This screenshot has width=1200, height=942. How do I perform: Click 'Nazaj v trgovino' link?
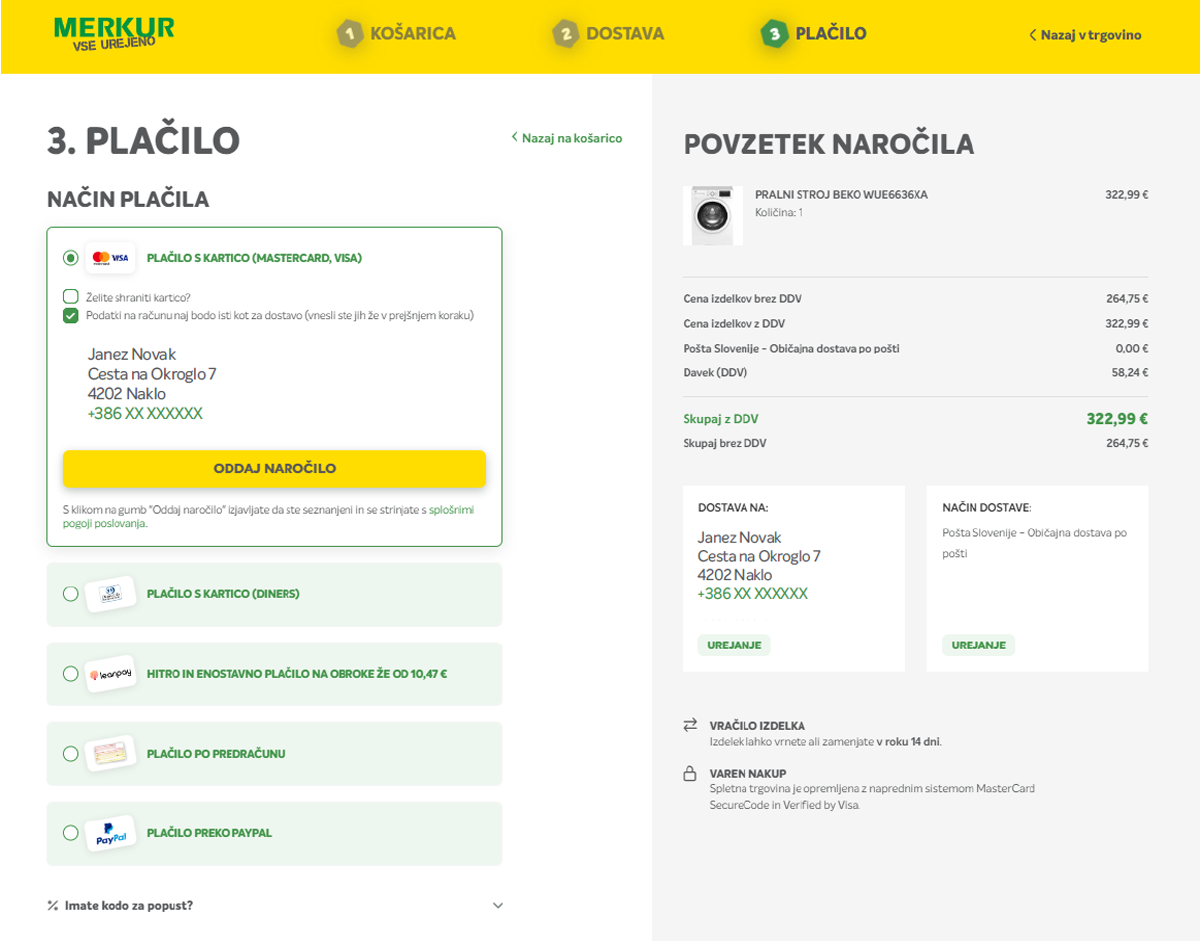click(1086, 35)
